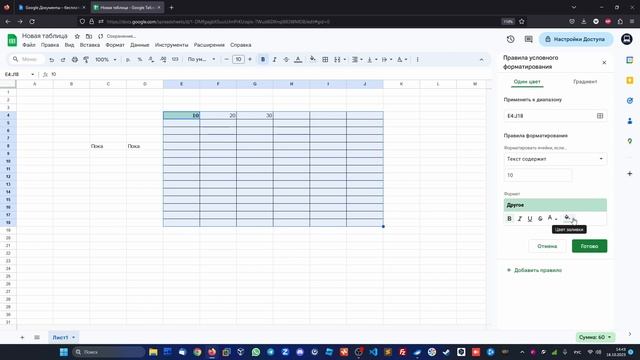
Task: Click the move-to-folder icon near title
Action: coord(89,36)
